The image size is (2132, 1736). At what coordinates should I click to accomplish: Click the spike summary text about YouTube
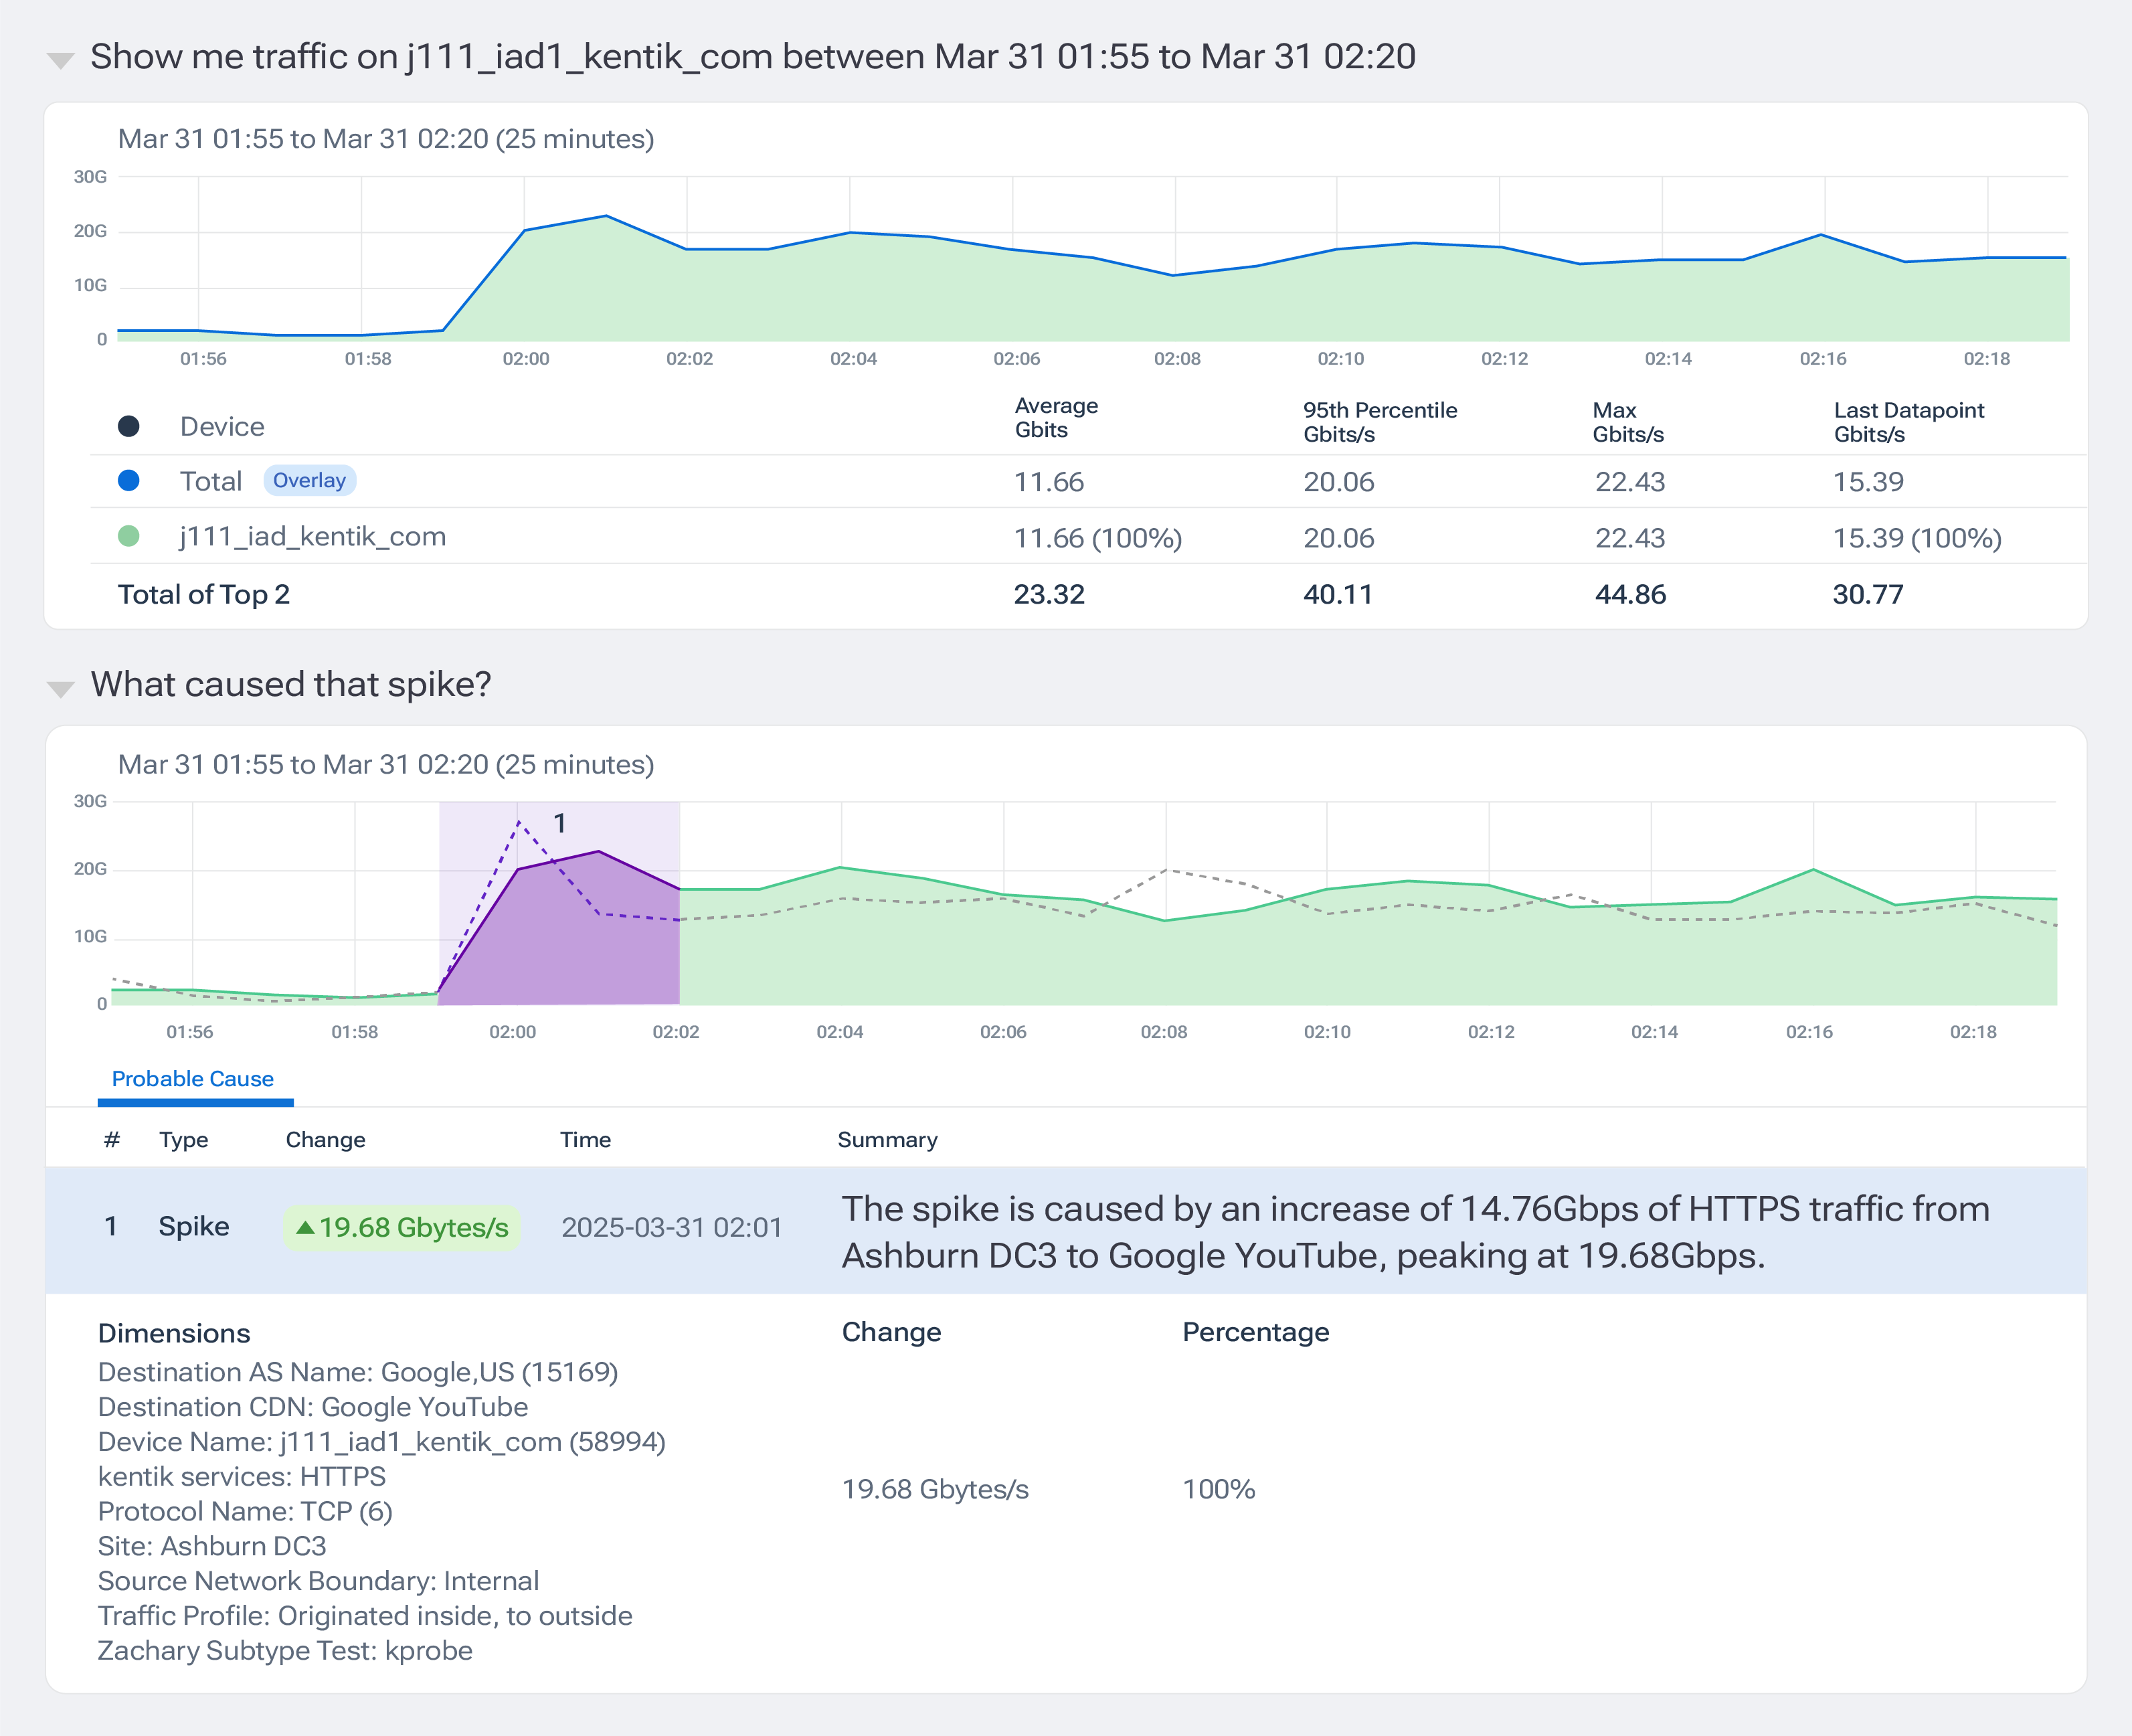pos(1414,1232)
